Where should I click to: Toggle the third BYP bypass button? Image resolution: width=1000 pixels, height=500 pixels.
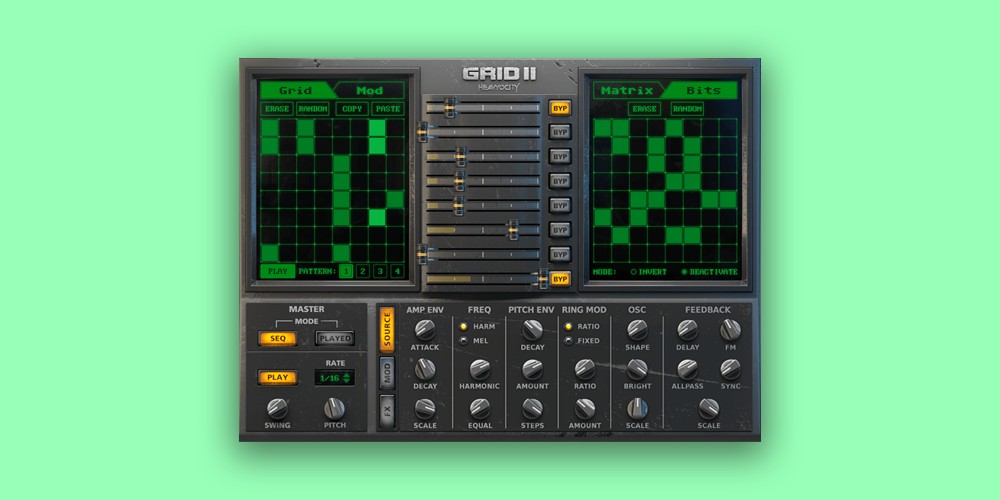click(x=560, y=157)
